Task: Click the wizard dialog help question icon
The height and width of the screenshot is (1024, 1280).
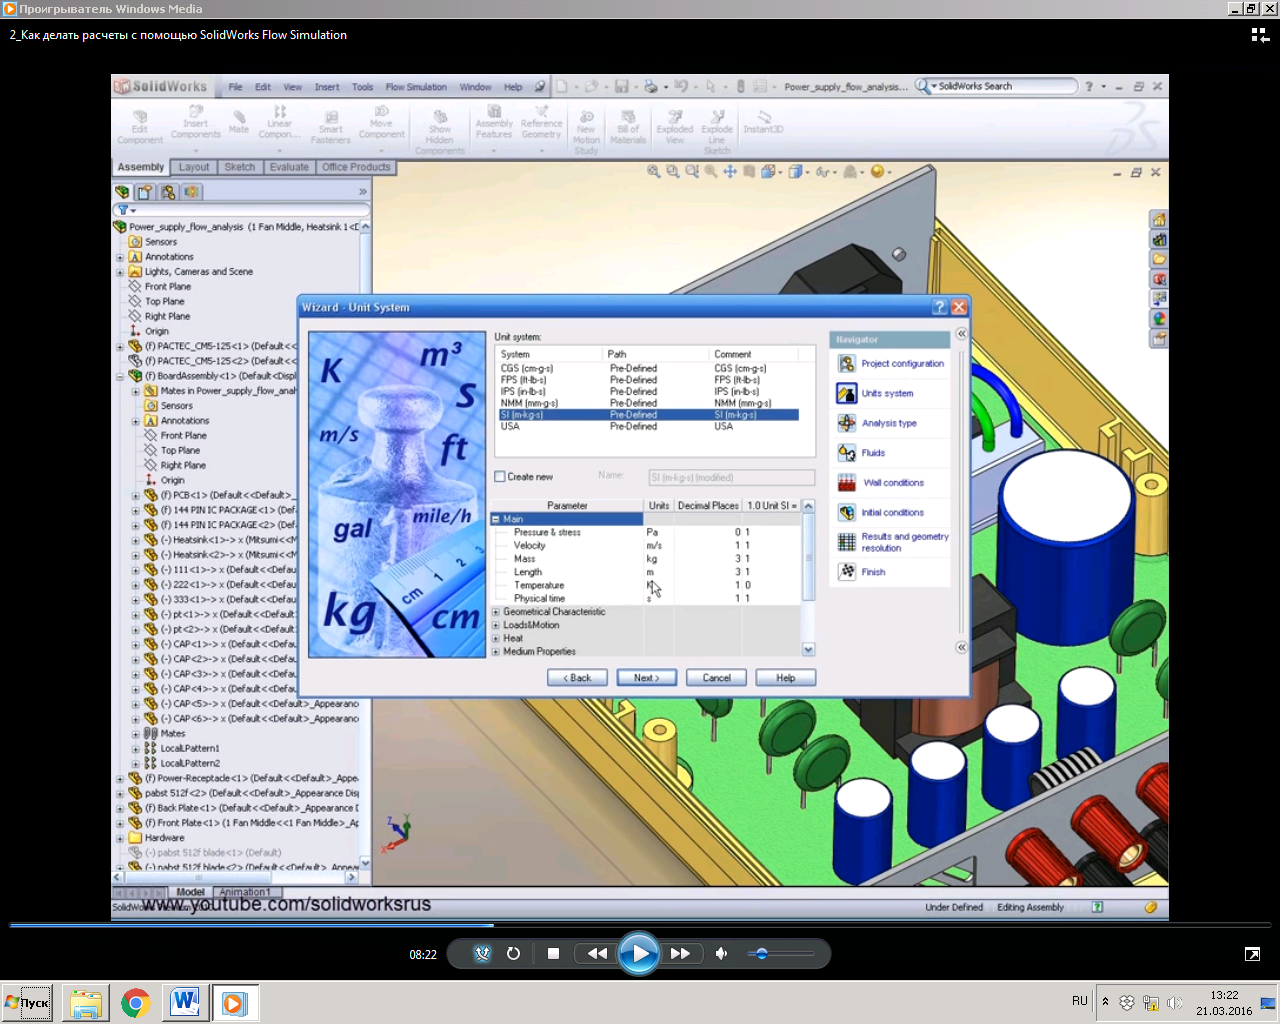Action: (939, 307)
